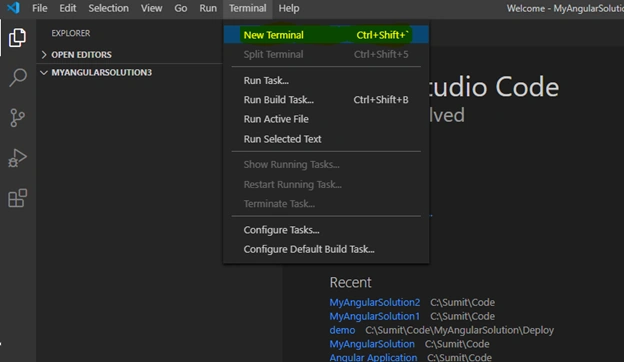Click the Recent heading on Welcome page

pyautogui.click(x=350, y=282)
